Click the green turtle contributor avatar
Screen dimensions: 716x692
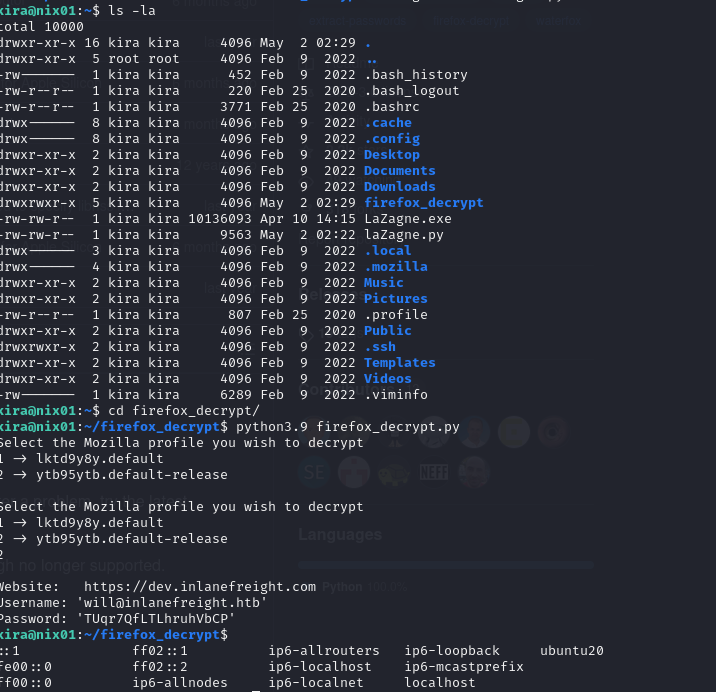(394, 472)
